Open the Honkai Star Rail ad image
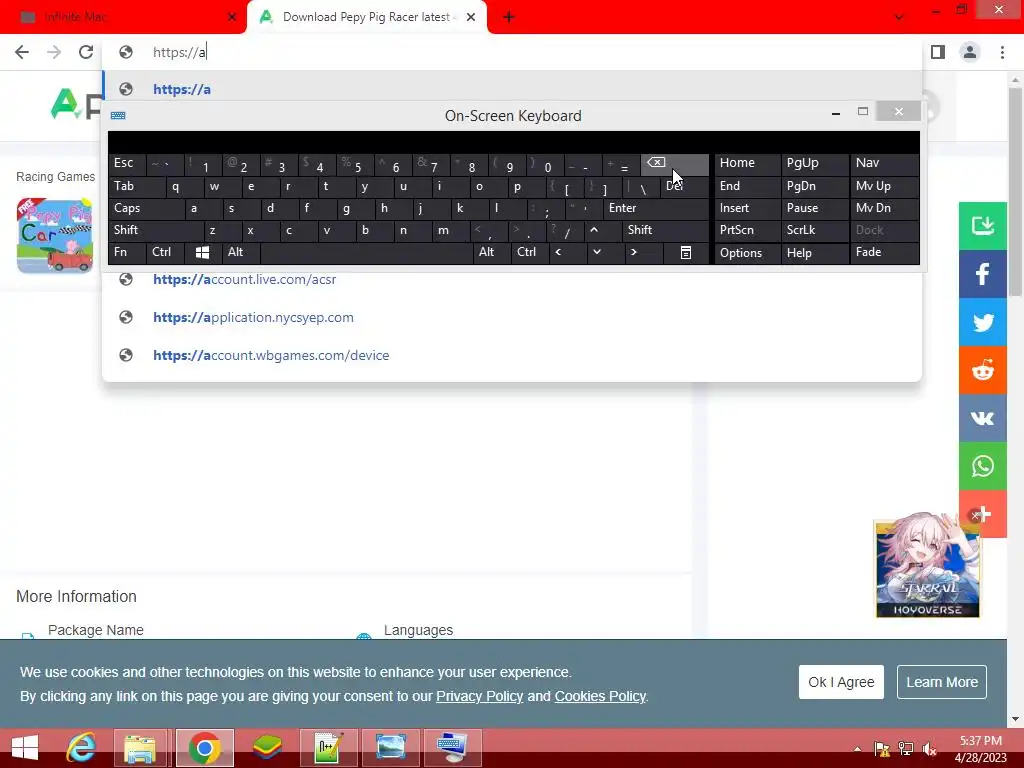1024x768 pixels. click(927, 568)
